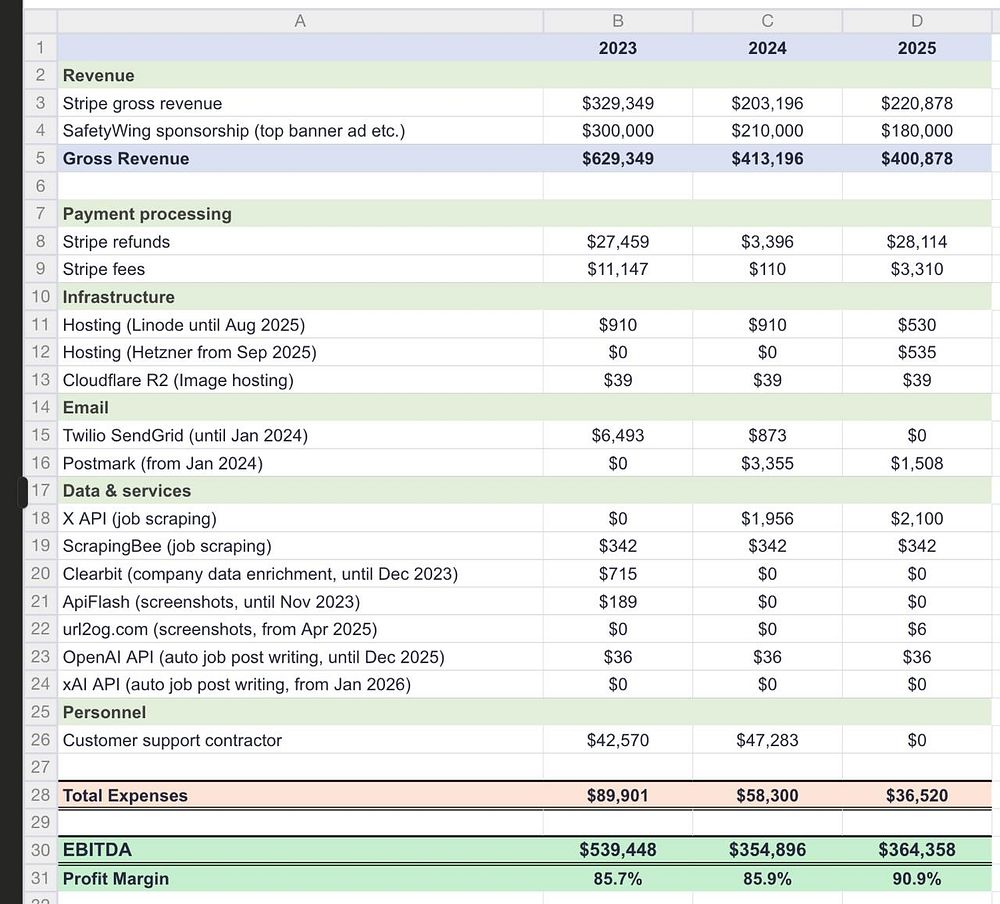Click the Stripe gross revenue label cell

[300, 103]
